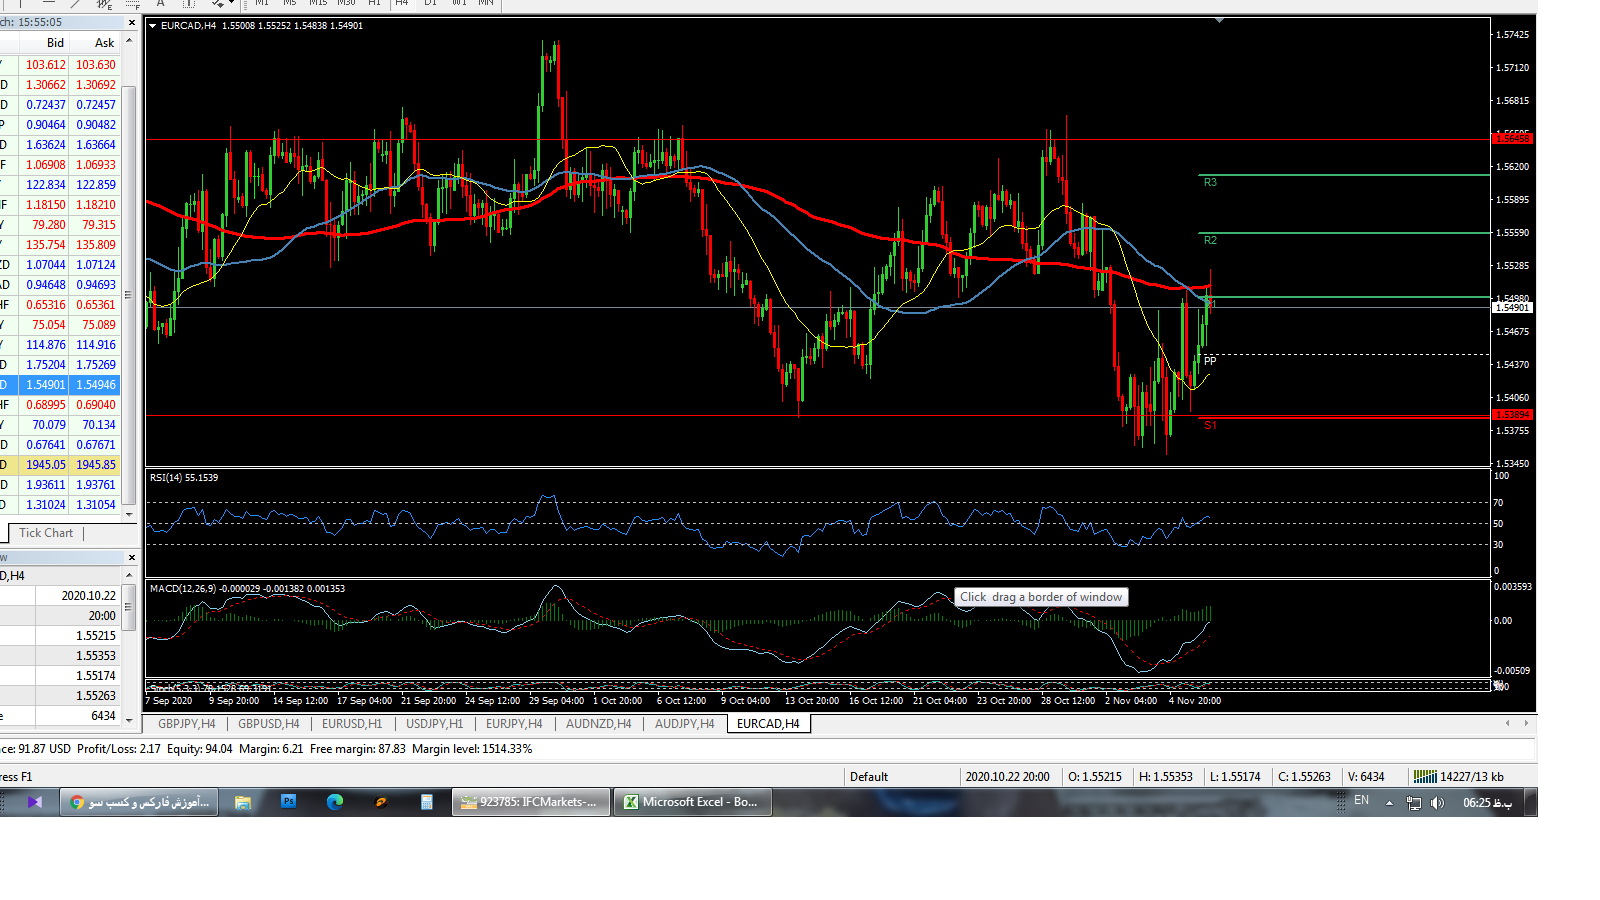Click the Data Window scrollbar thumb
This screenshot has height=900, width=1600.
pos(129,606)
